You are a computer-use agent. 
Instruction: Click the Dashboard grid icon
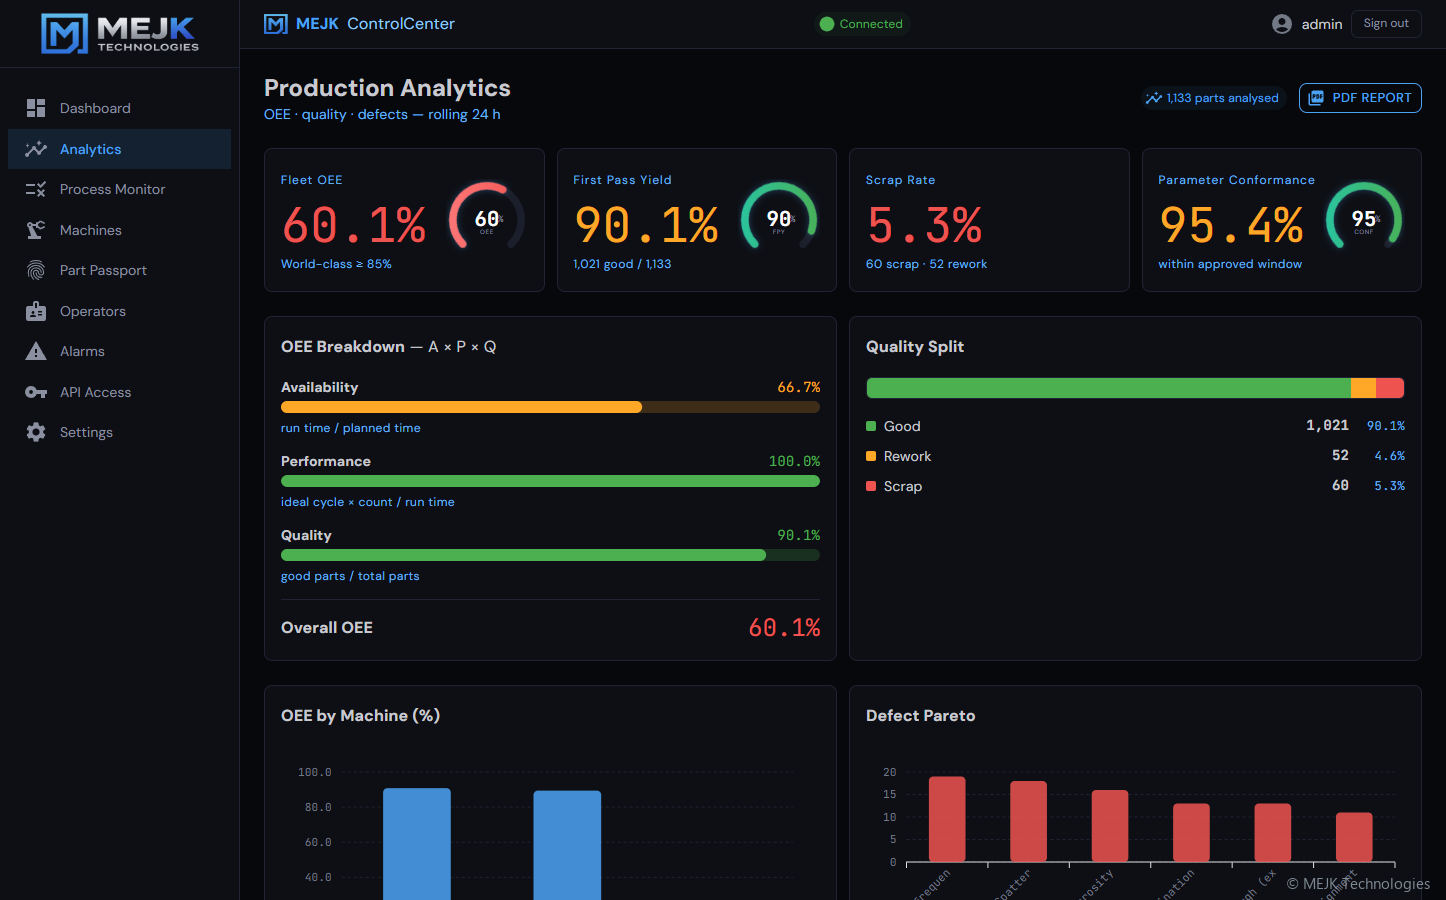36,108
